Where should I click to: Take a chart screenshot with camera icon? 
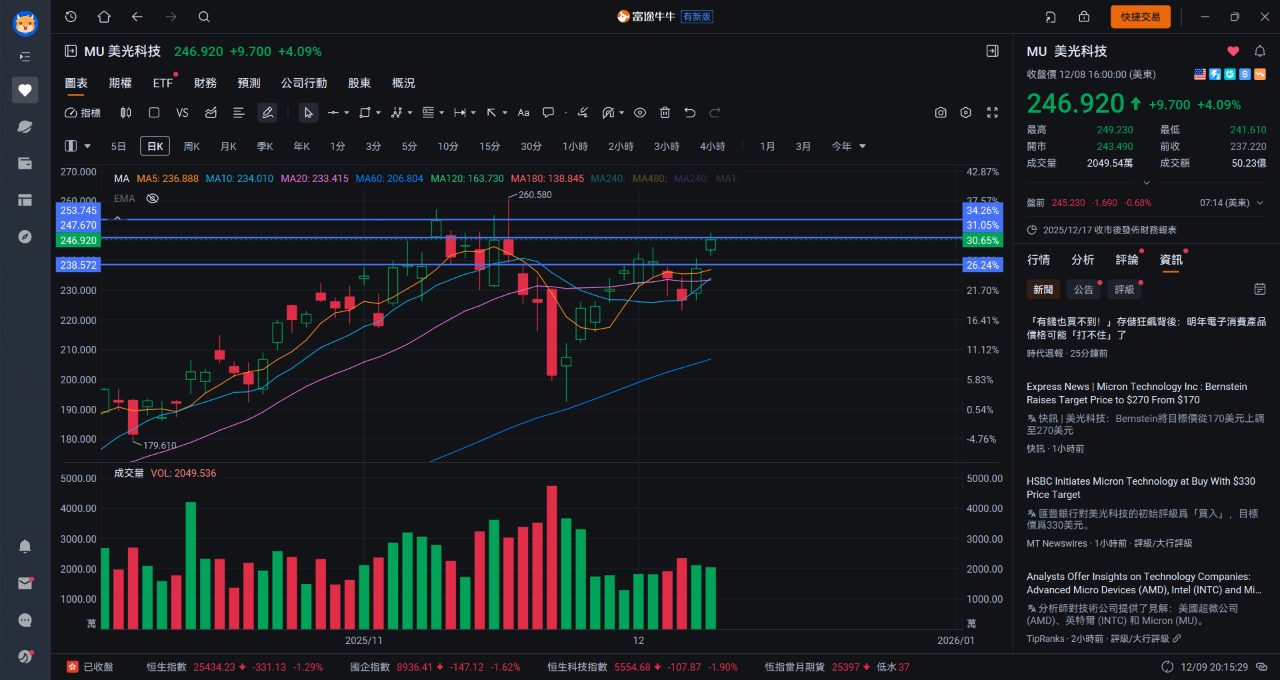click(x=940, y=113)
